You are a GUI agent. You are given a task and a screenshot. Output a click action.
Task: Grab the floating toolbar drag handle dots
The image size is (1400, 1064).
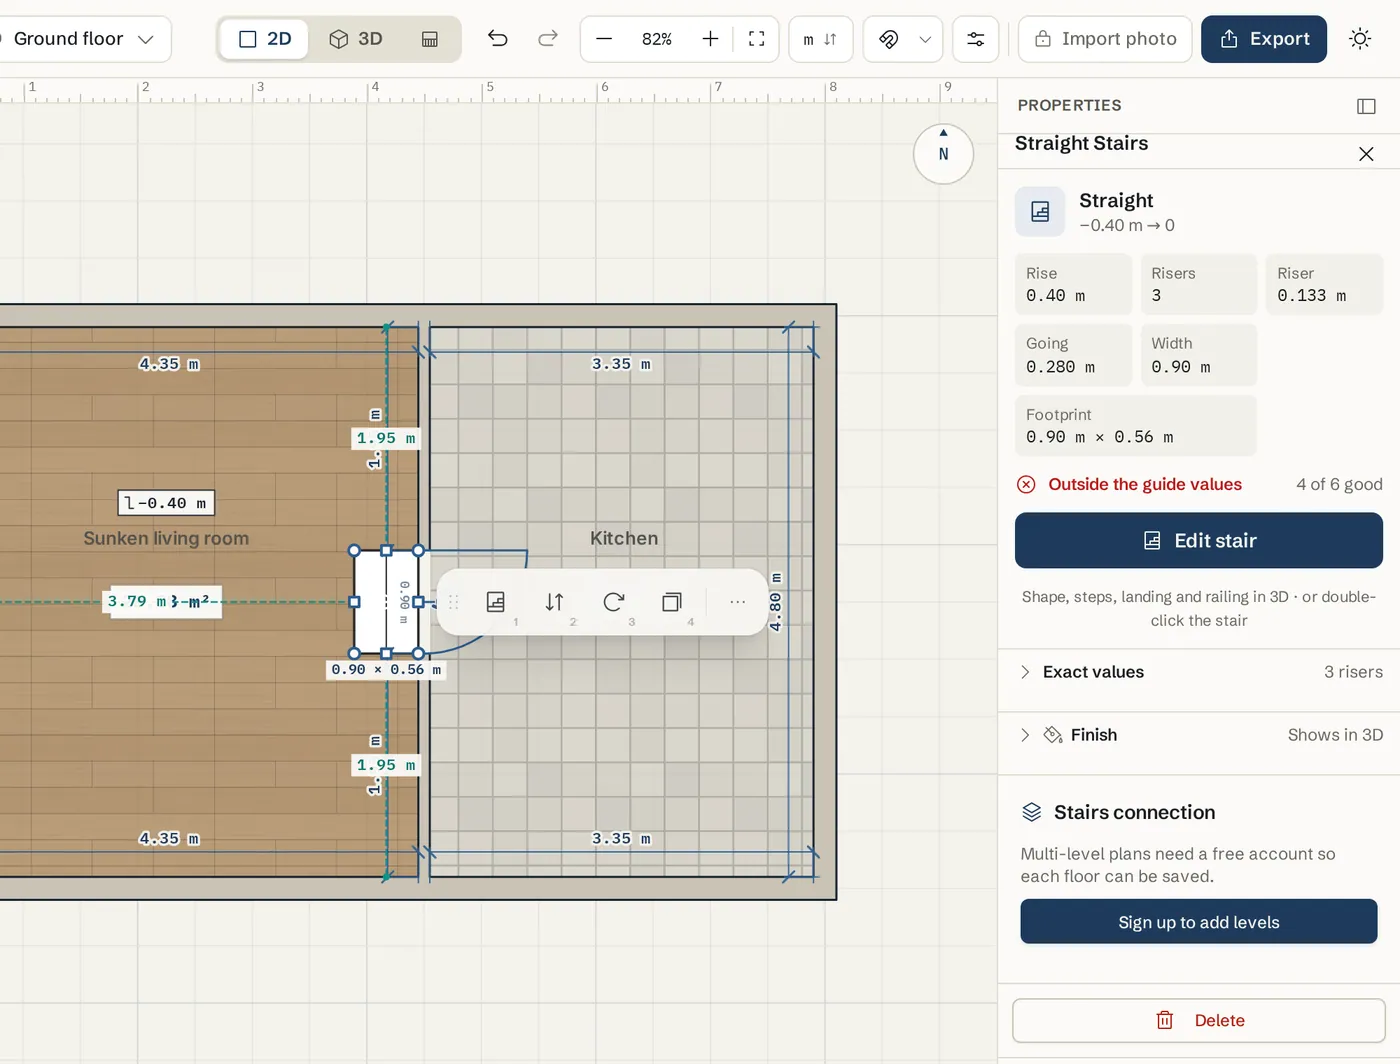click(453, 602)
